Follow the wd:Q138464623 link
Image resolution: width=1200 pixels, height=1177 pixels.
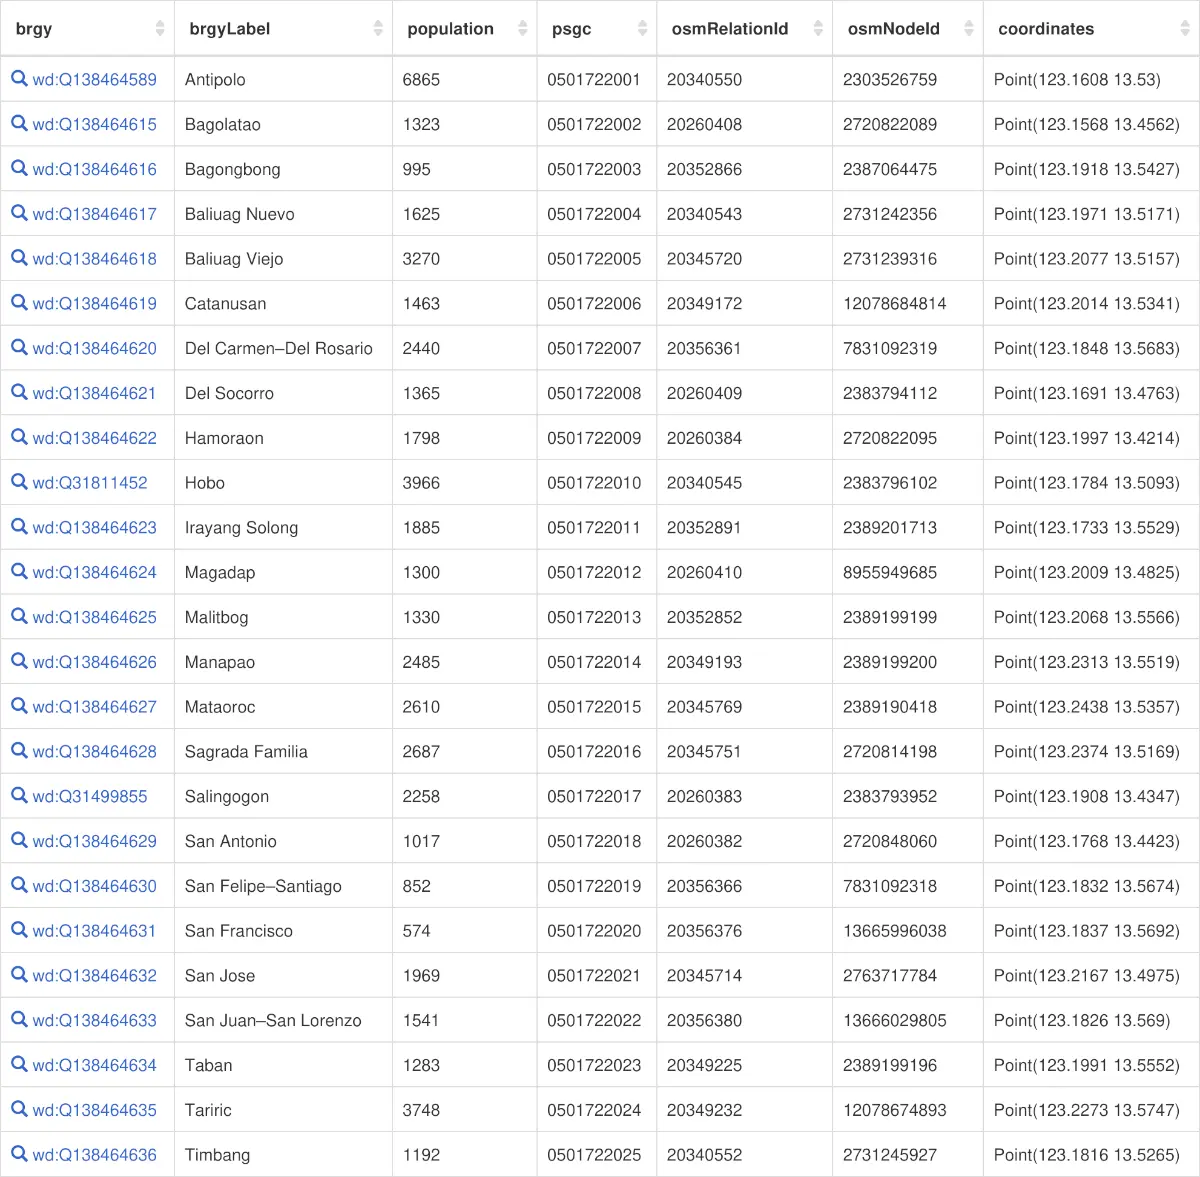tap(94, 527)
